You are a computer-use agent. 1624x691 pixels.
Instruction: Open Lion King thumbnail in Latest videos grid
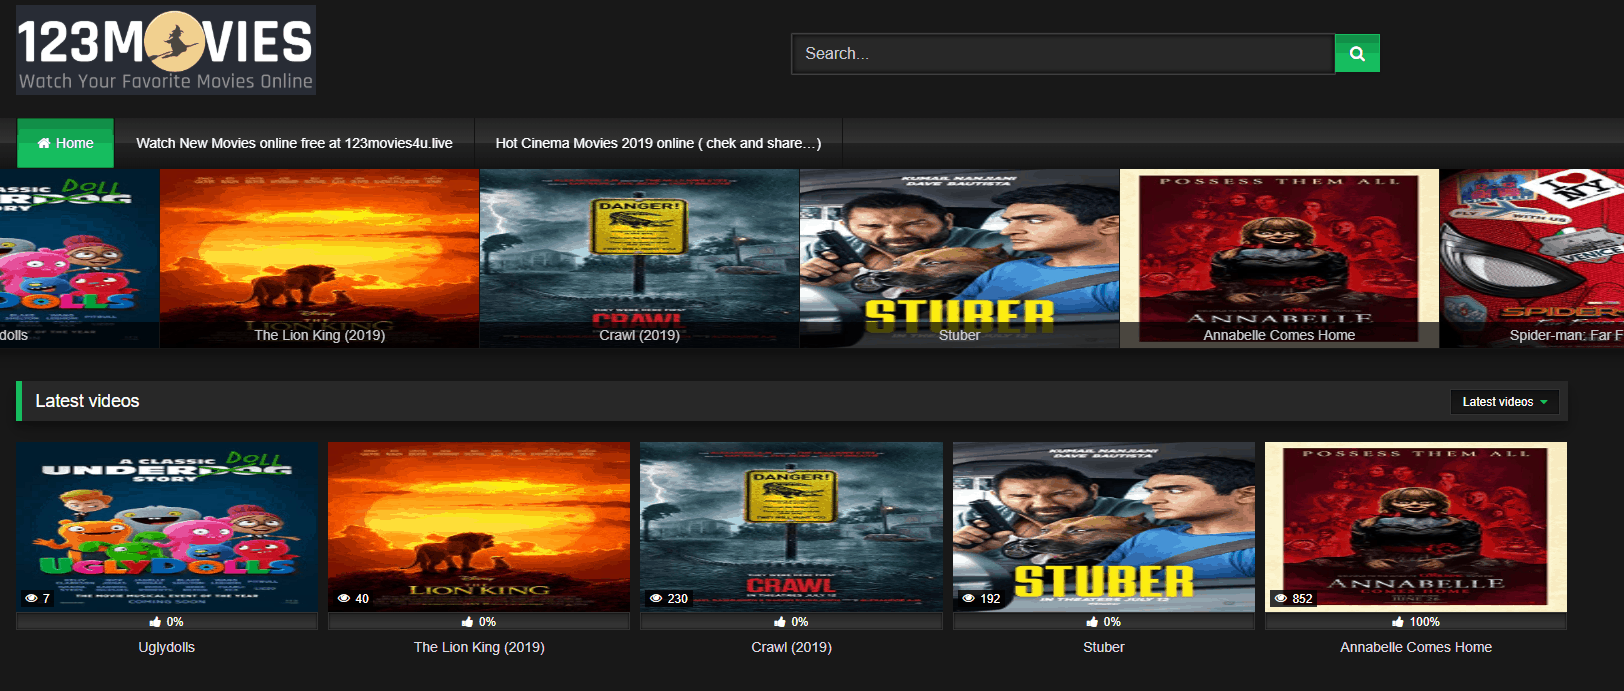[479, 527]
